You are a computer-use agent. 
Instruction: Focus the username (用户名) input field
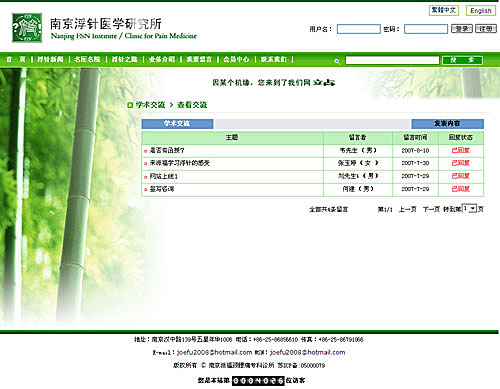[x=359, y=29]
